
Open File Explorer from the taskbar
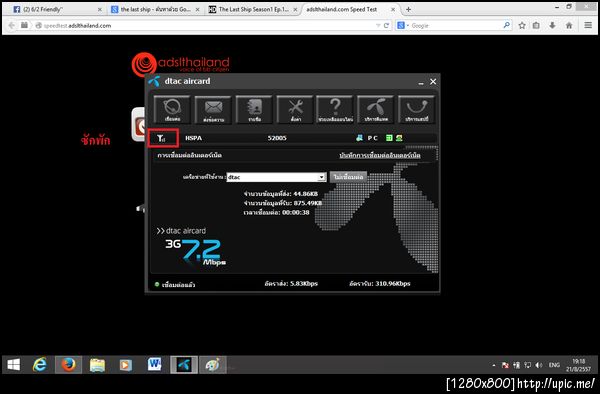click(97, 365)
